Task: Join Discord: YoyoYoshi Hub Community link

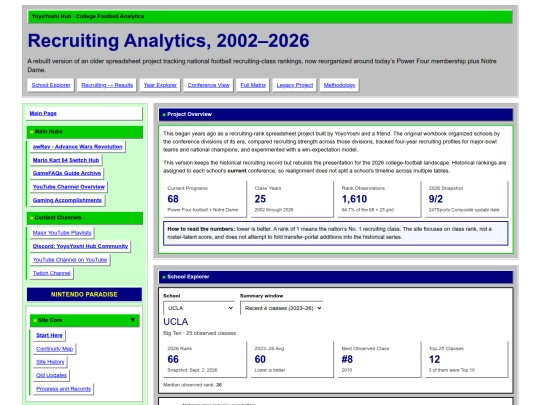Action: pos(80,246)
